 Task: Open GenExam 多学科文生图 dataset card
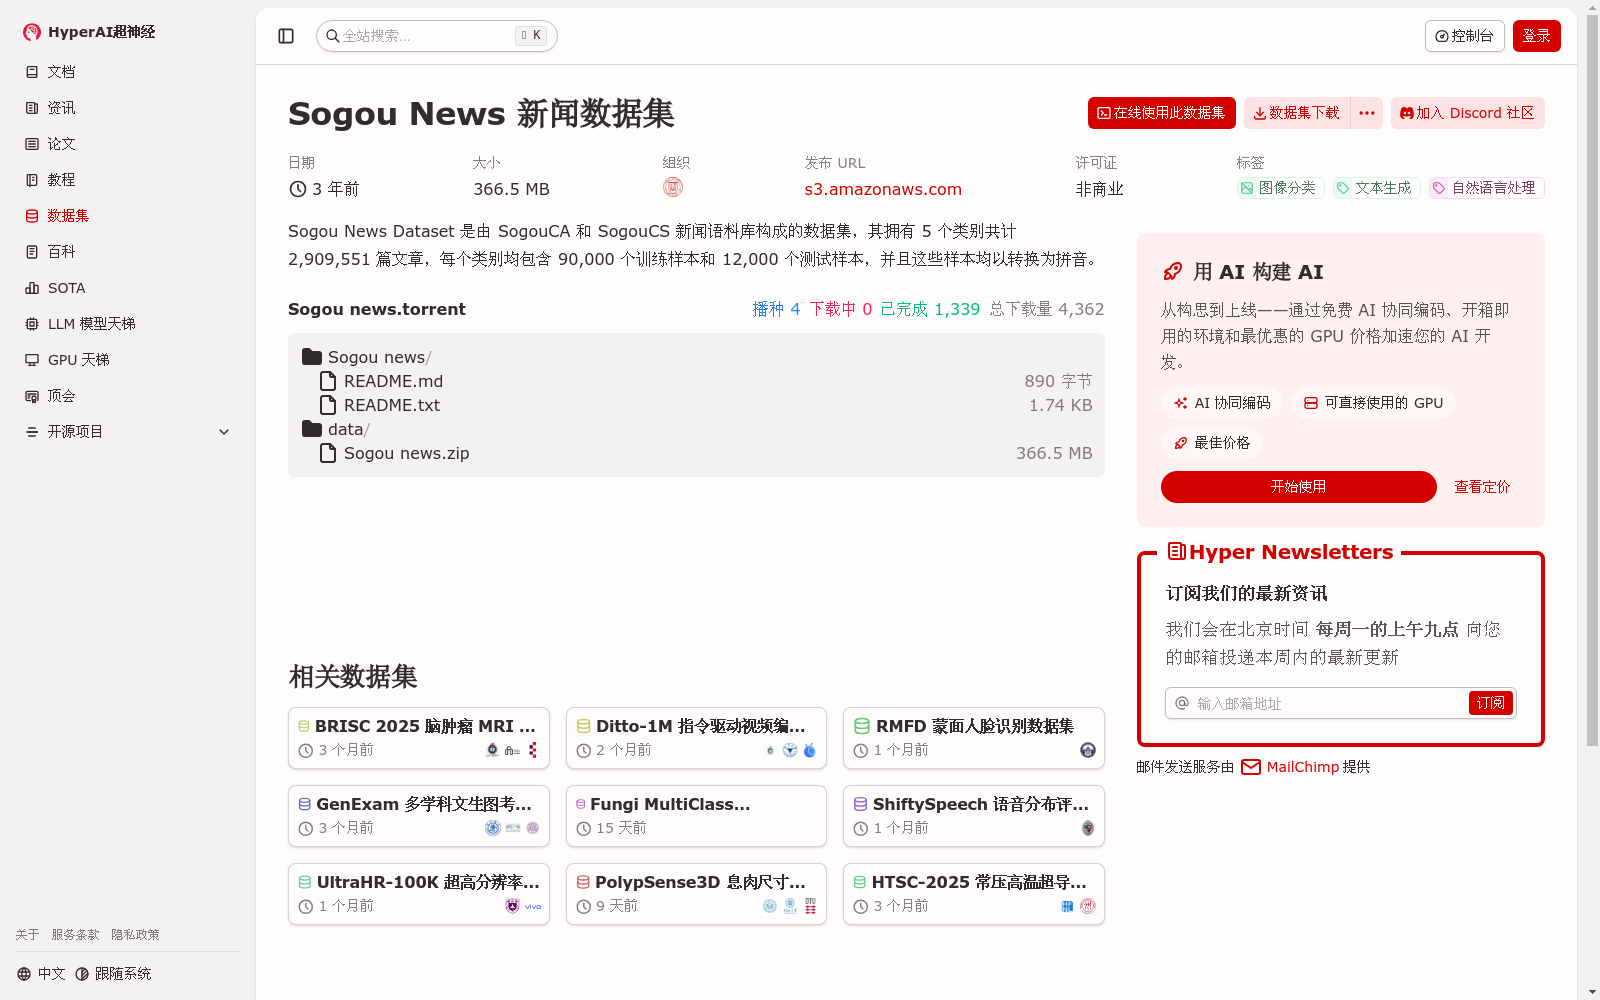419,816
